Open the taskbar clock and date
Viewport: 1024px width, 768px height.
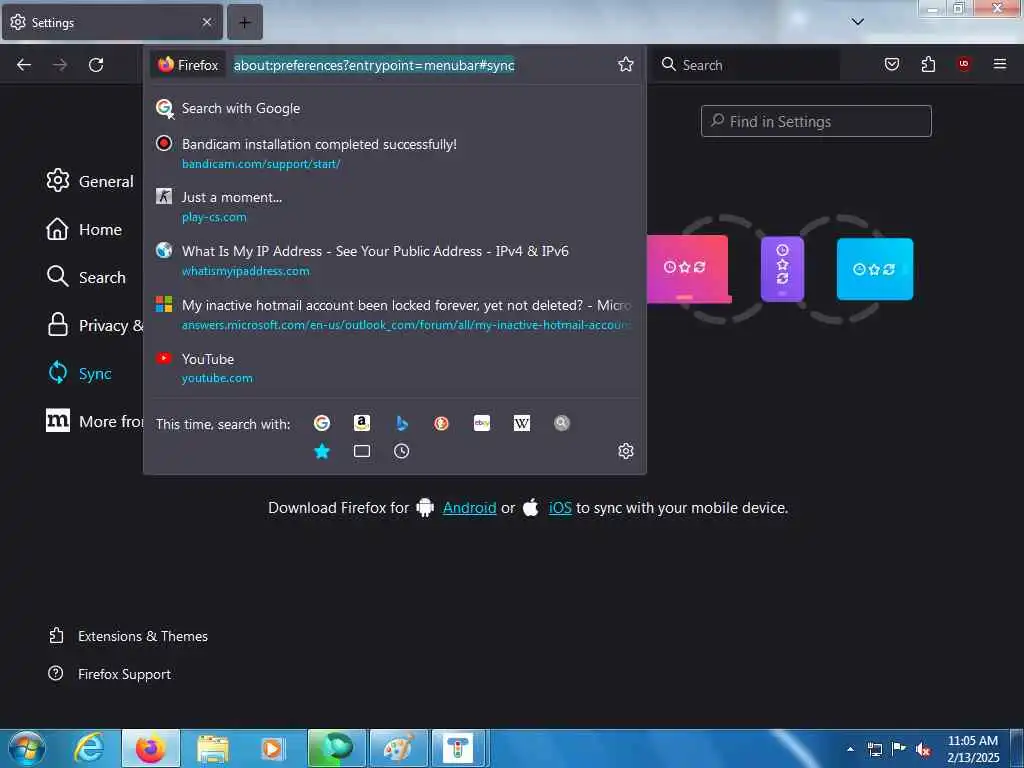coord(973,749)
